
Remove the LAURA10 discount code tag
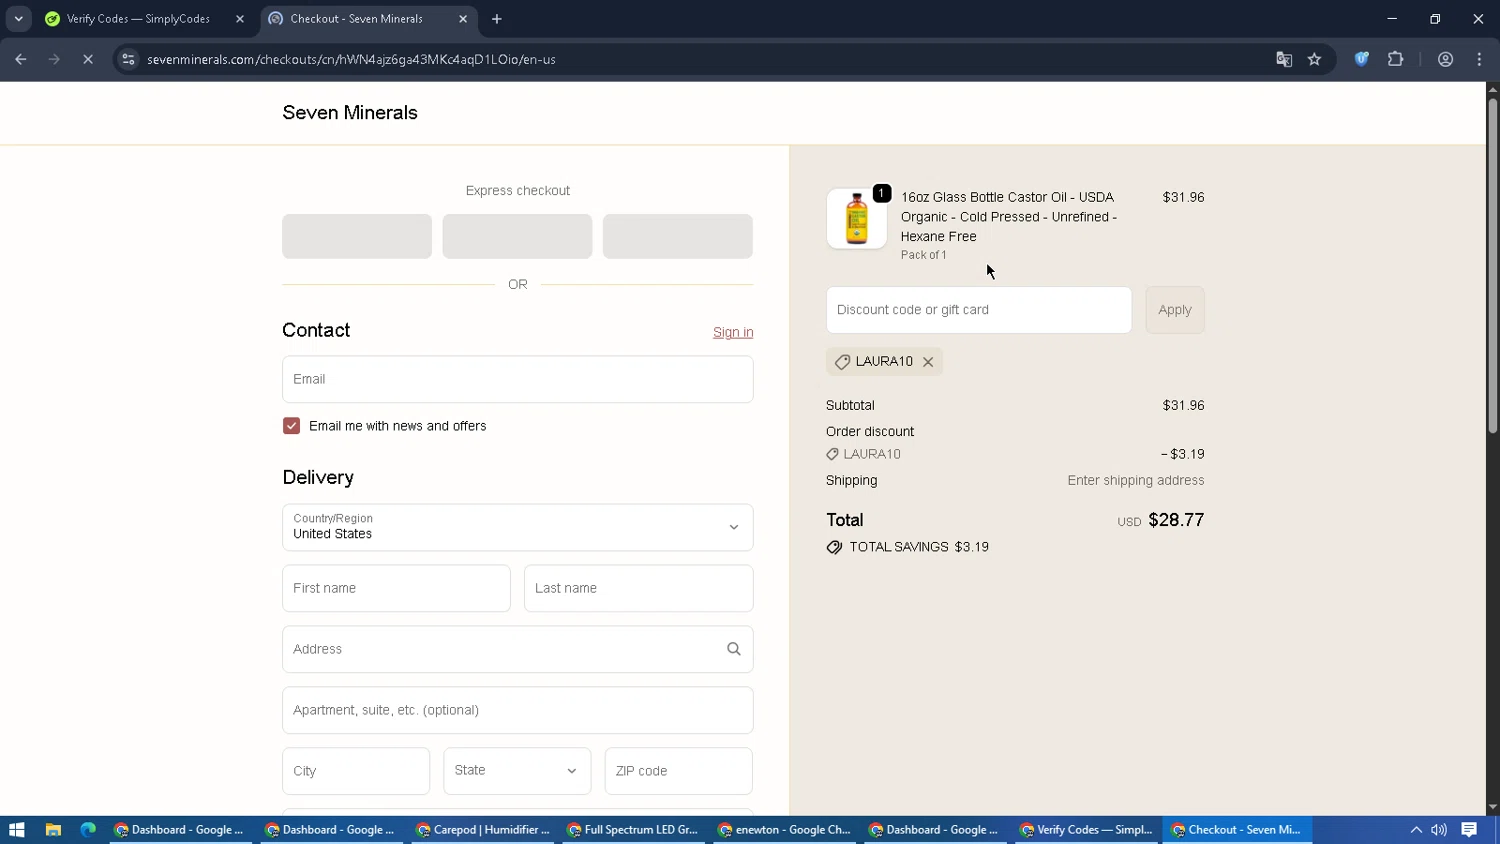click(928, 362)
